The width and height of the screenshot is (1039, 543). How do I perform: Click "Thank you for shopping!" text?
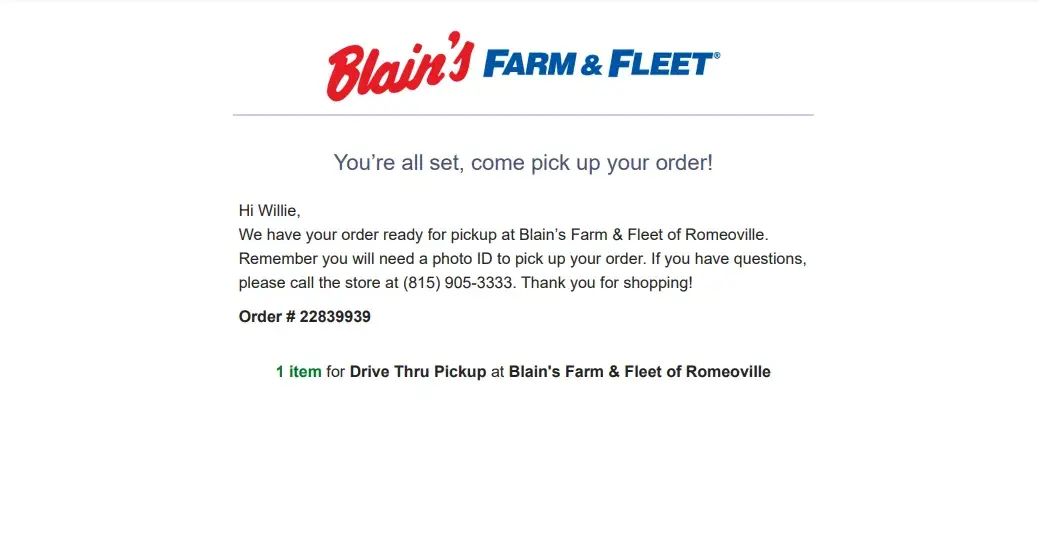pyautogui.click(x=607, y=283)
